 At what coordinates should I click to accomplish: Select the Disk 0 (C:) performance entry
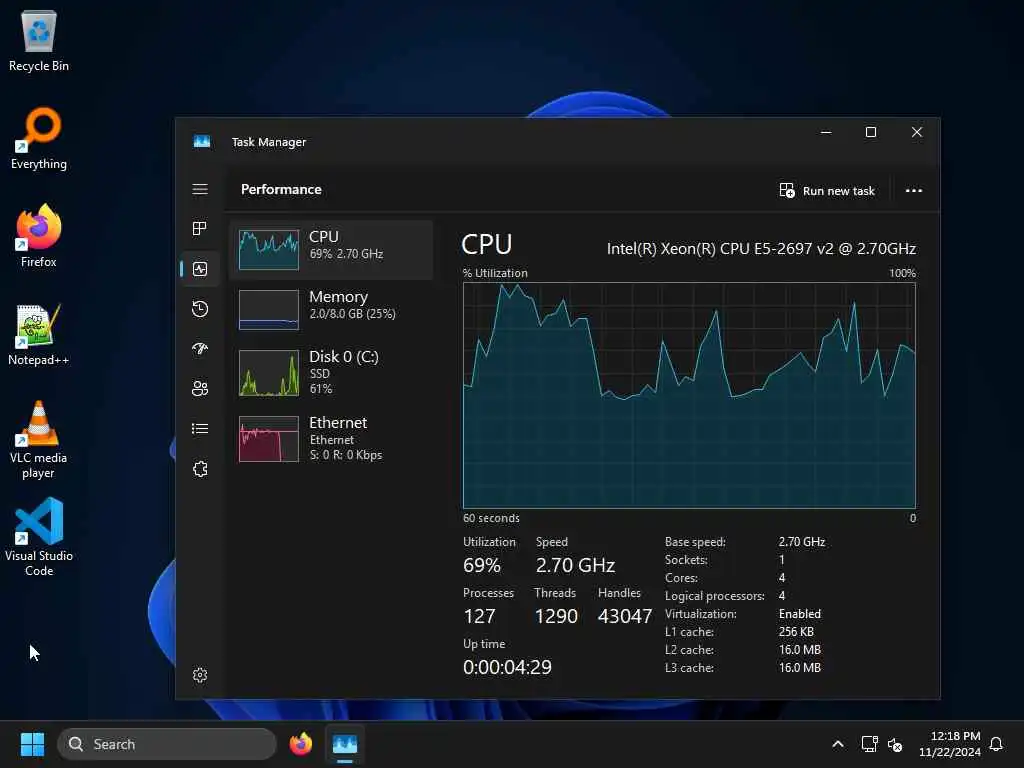[x=331, y=373]
